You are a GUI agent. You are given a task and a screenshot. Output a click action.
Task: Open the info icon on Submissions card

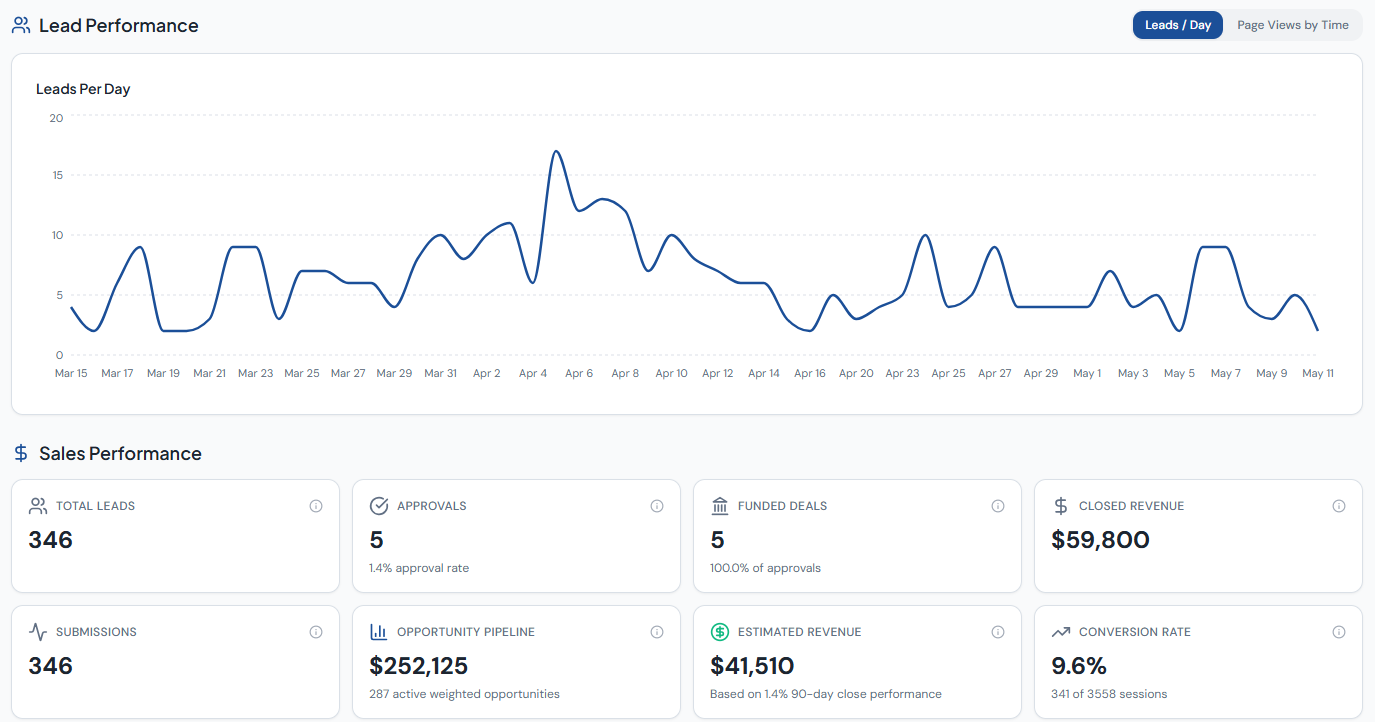(x=316, y=632)
